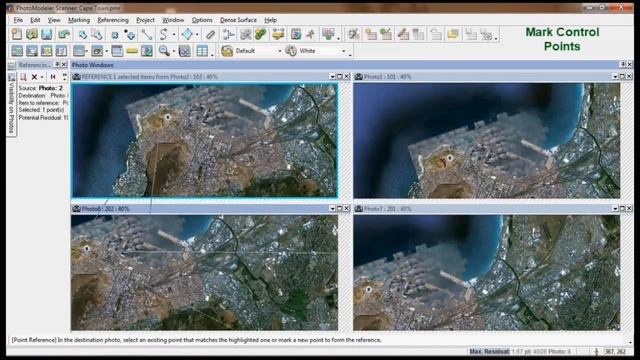The height and width of the screenshot is (360, 640).
Task: Close the Reference side panel
Action: click(64, 64)
